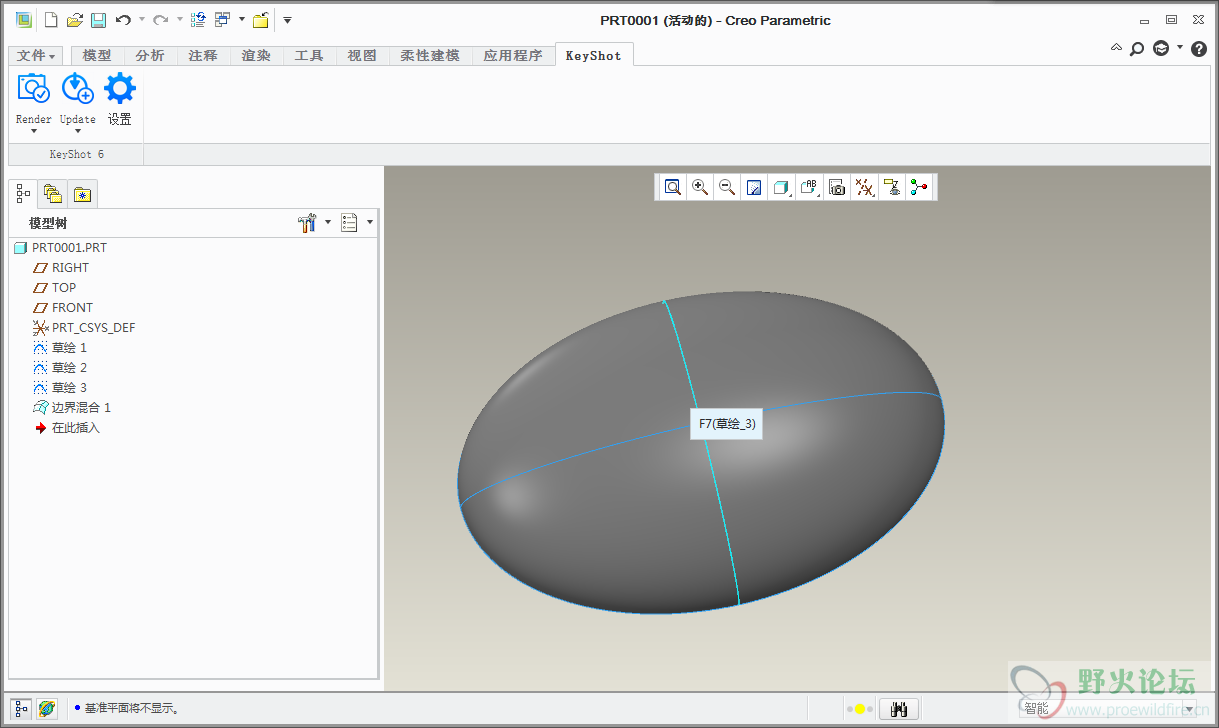Customize the quick access toolbar arrow
Viewport: 1219px width, 728px height.
click(287, 20)
